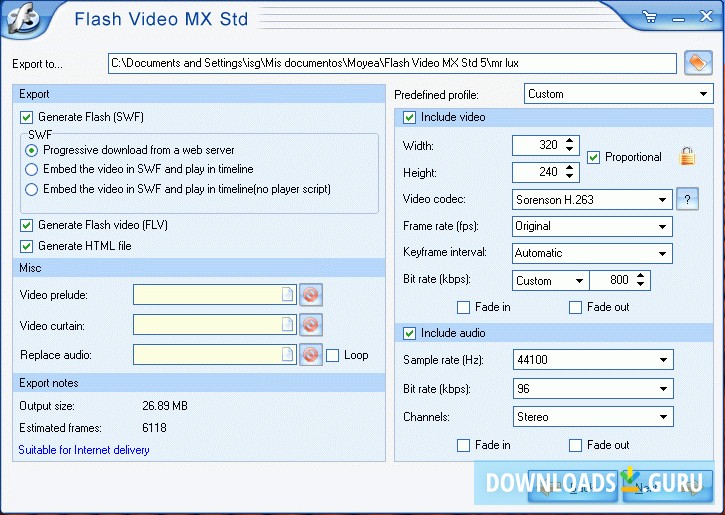
Task: Open the shopping cart purchase icon
Action: 650,17
